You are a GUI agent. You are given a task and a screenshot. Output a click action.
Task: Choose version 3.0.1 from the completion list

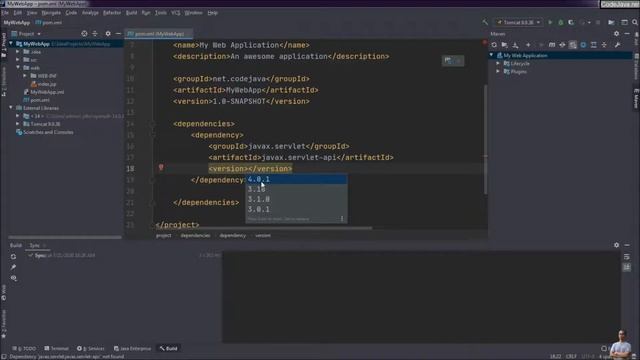point(296,209)
